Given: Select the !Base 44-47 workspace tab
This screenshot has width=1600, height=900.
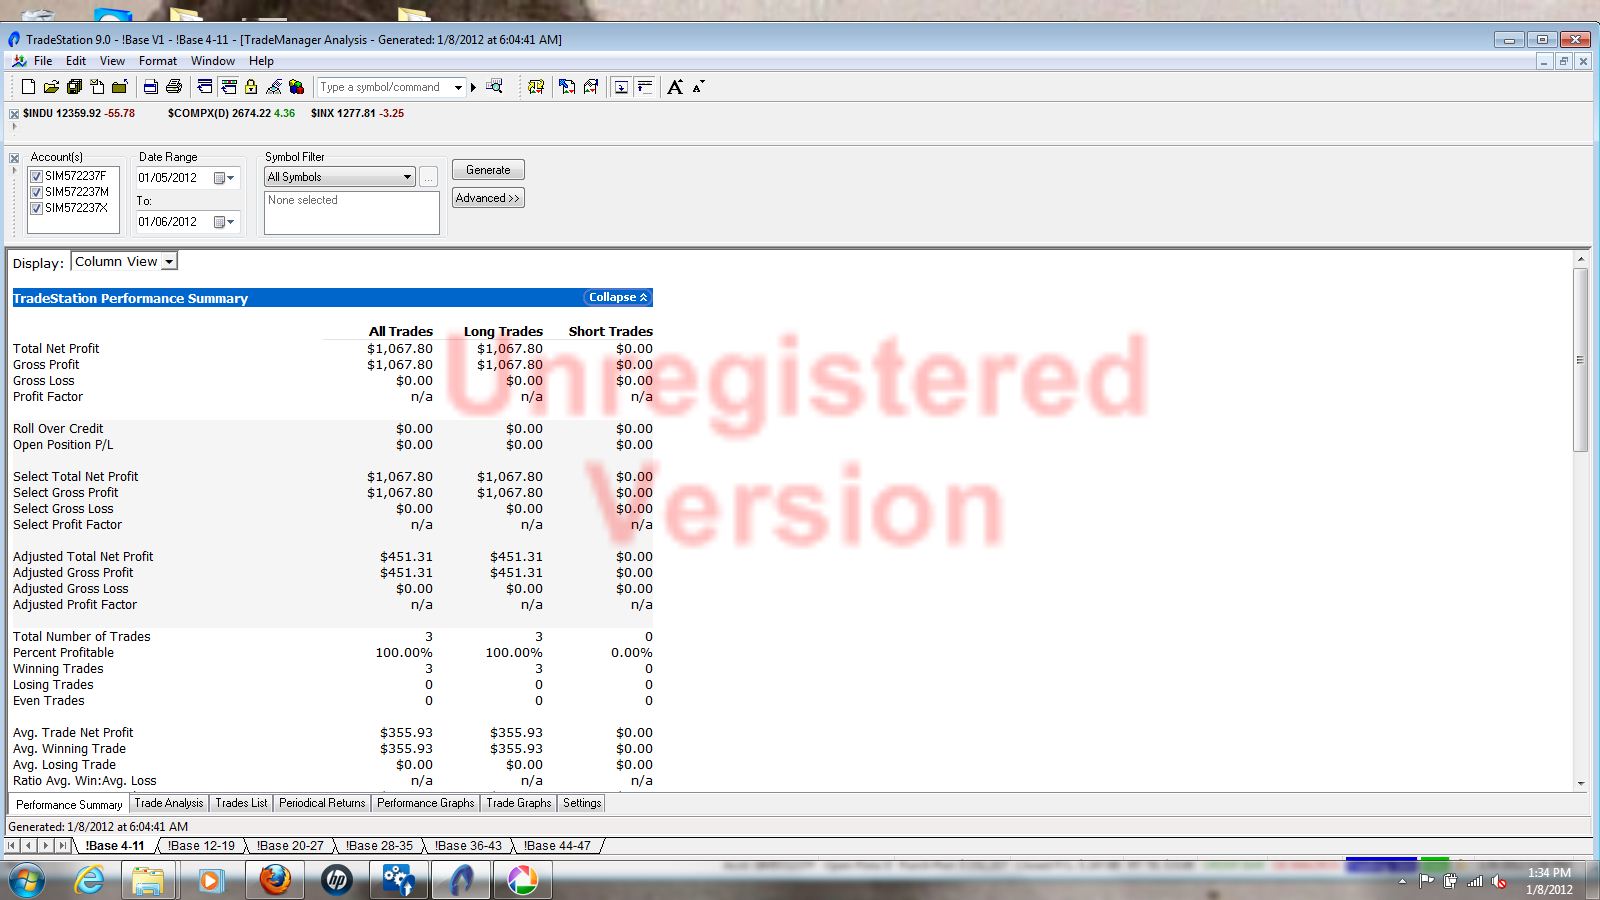Looking at the screenshot, I should point(557,846).
